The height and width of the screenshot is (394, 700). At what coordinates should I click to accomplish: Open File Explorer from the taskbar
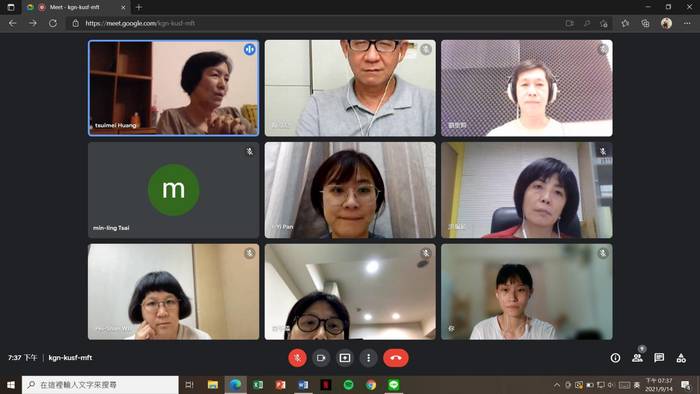coord(213,385)
